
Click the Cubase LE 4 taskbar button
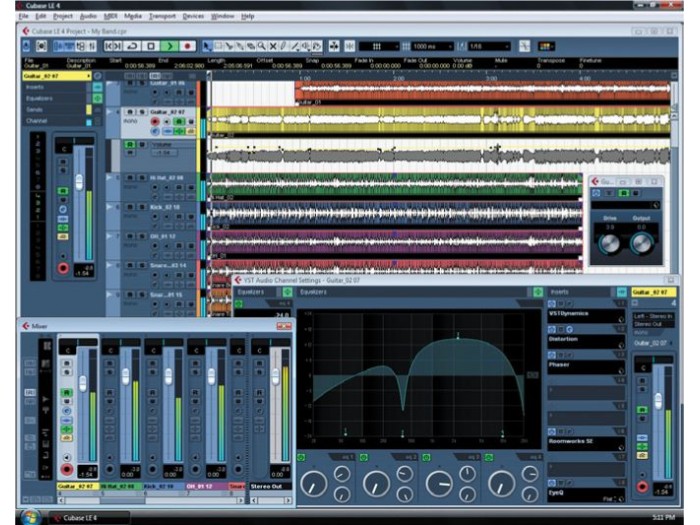click(x=89, y=518)
